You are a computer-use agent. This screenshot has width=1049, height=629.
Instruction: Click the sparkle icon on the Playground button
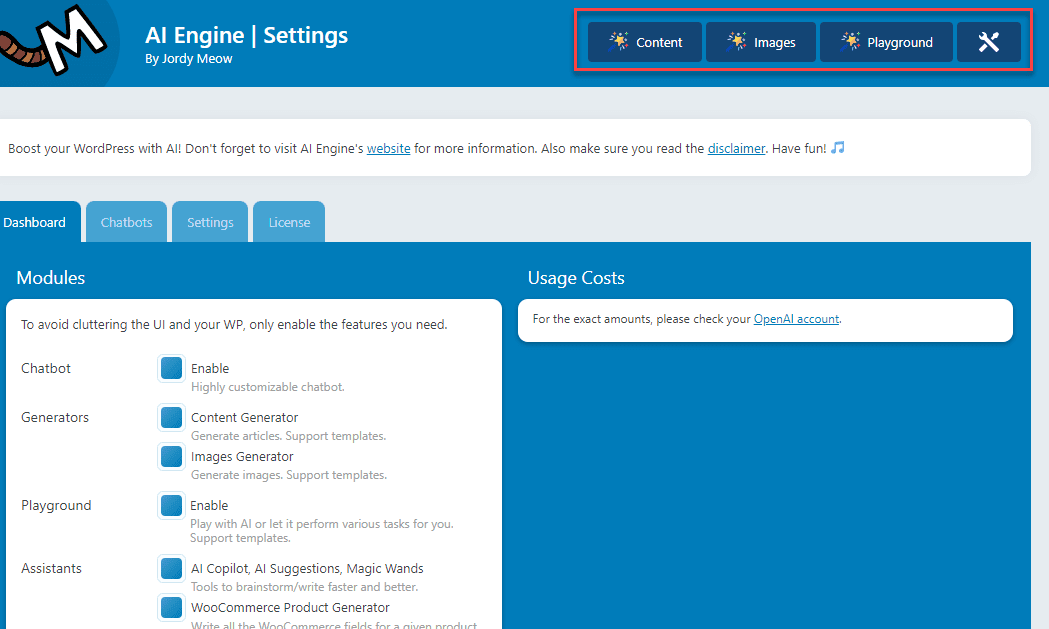pos(851,42)
